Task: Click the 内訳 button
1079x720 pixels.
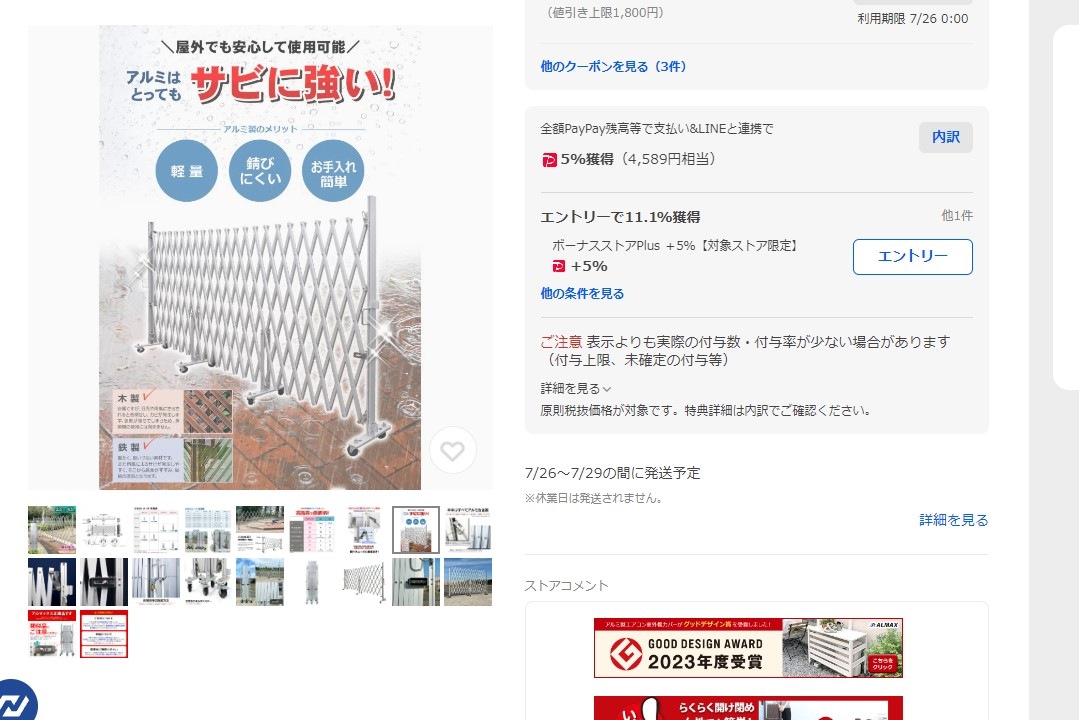Action: click(x=946, y=137)
